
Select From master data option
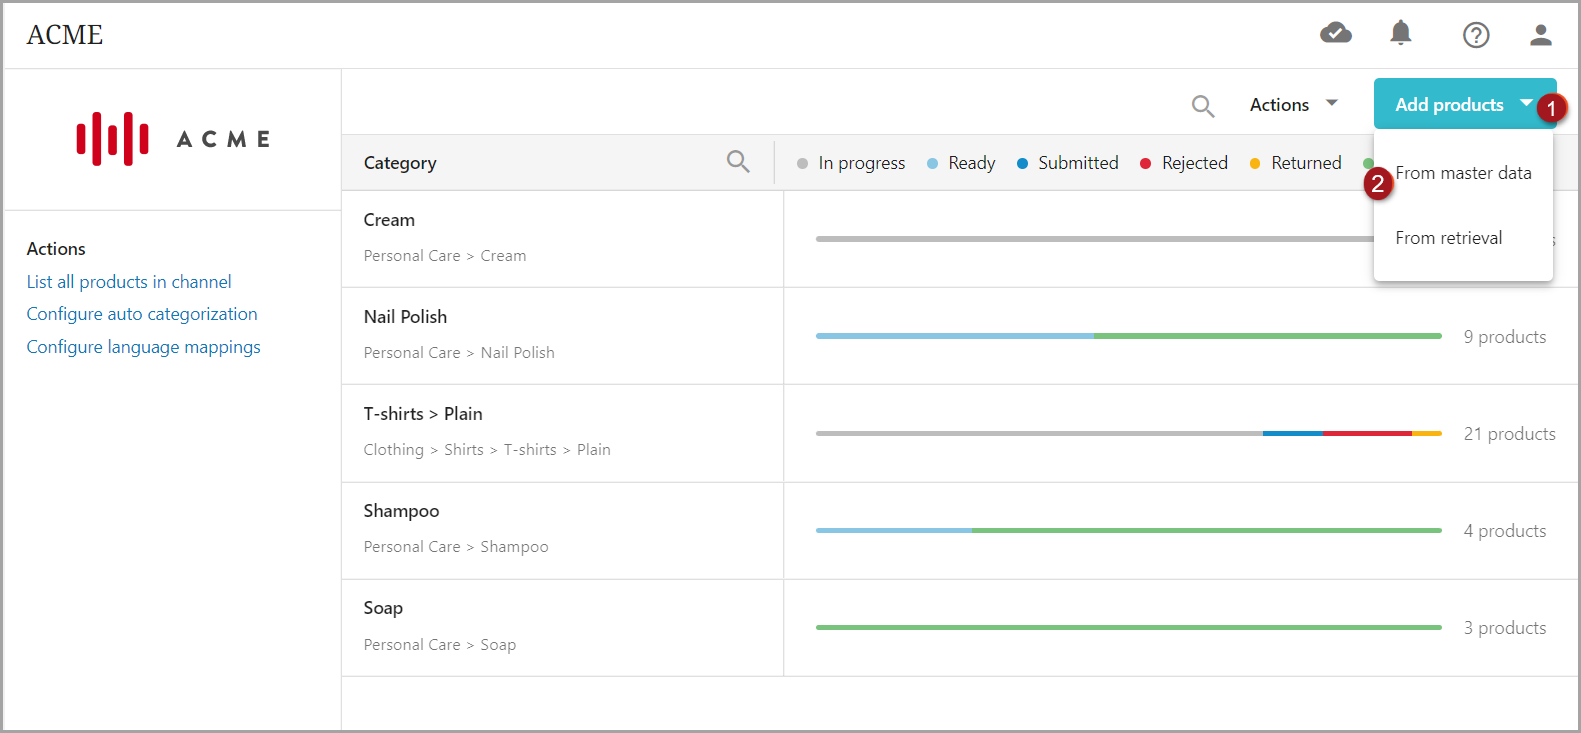point(1462,173)
